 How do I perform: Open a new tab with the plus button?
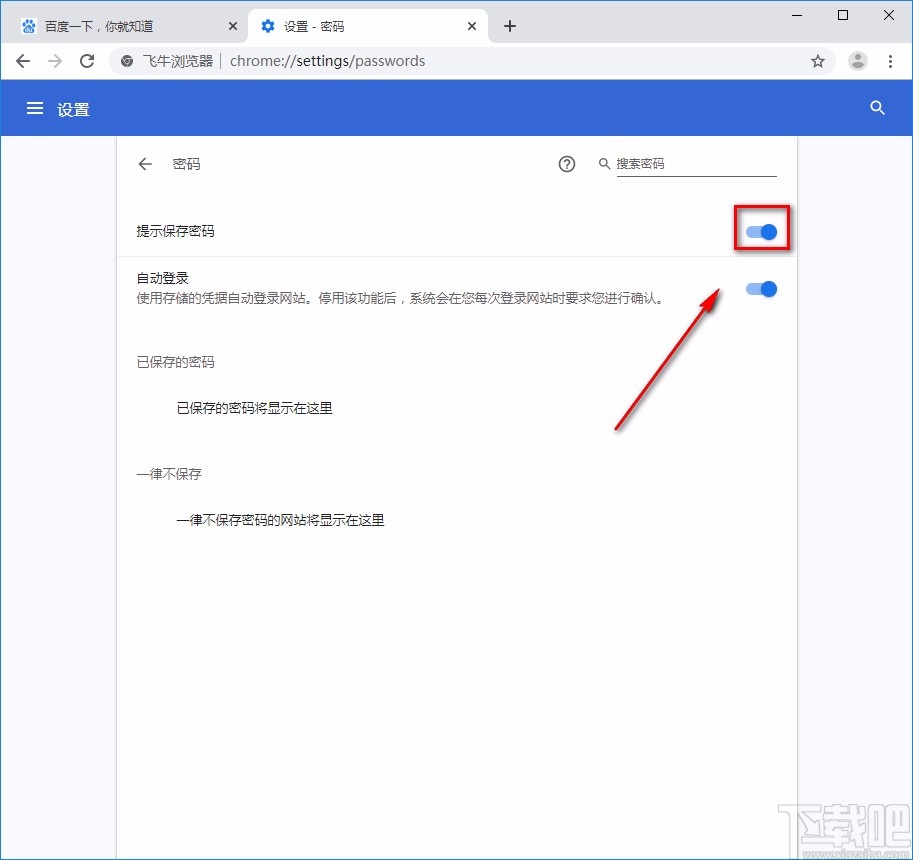click(510, 26)
